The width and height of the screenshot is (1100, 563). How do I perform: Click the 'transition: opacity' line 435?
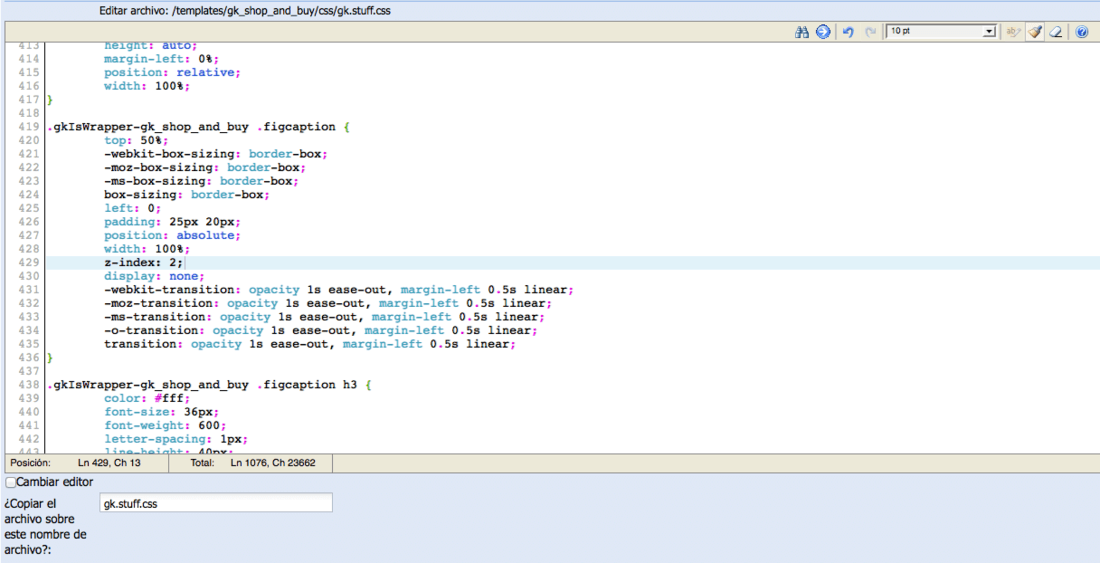310,344
